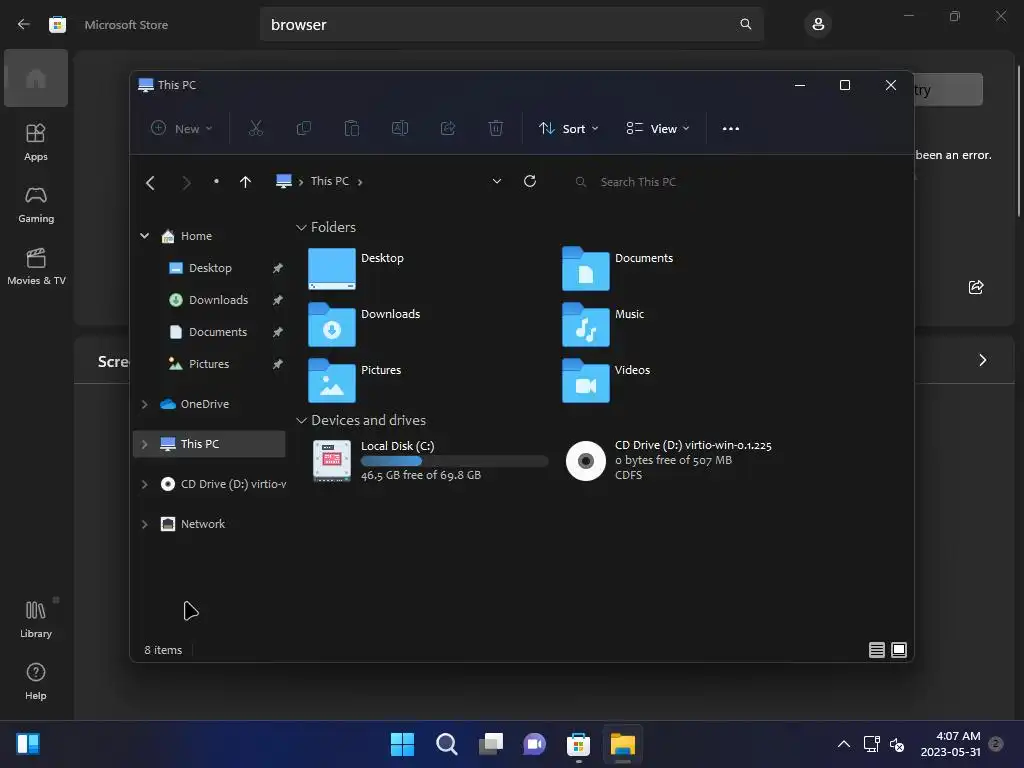The width and height of the screenshot is (1024, 768).
Task: Open Windows Start button on taskbar
Action: [402, 744]
